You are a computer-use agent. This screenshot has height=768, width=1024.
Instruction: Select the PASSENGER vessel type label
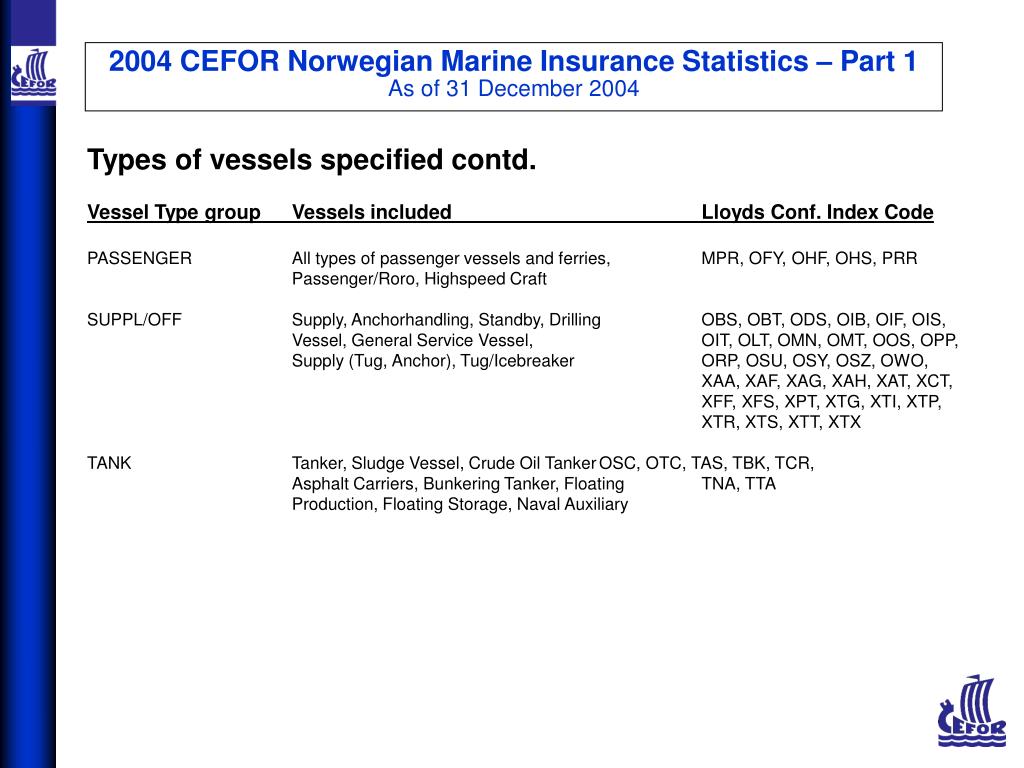click(139, 259)
